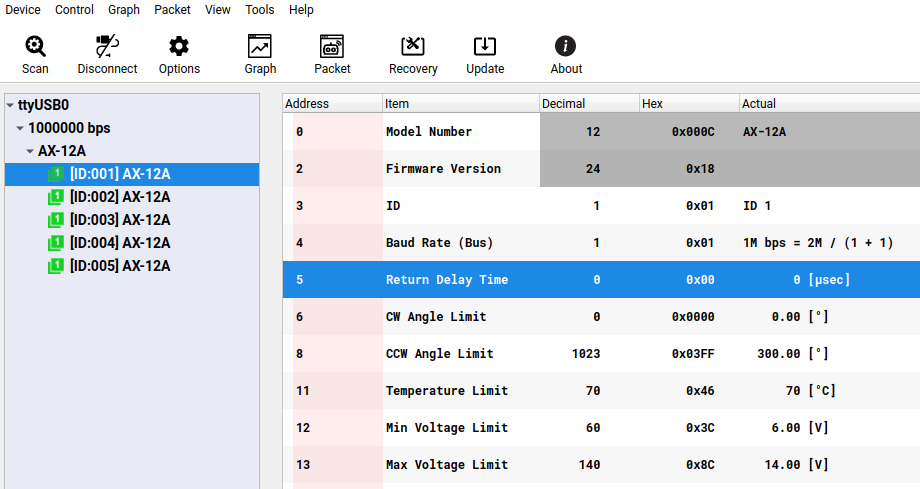Viewport: 920px width, 489px height.
Task: Click actual value 6.00 [V]
Action: 800,427
